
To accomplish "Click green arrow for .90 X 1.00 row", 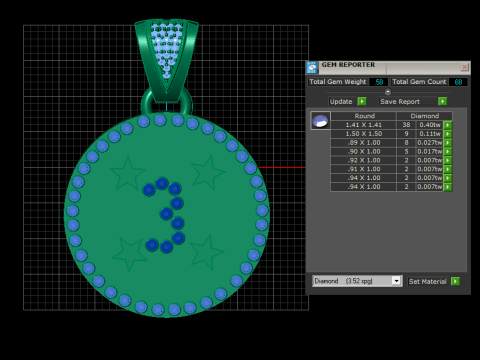I will pos(448,151).
